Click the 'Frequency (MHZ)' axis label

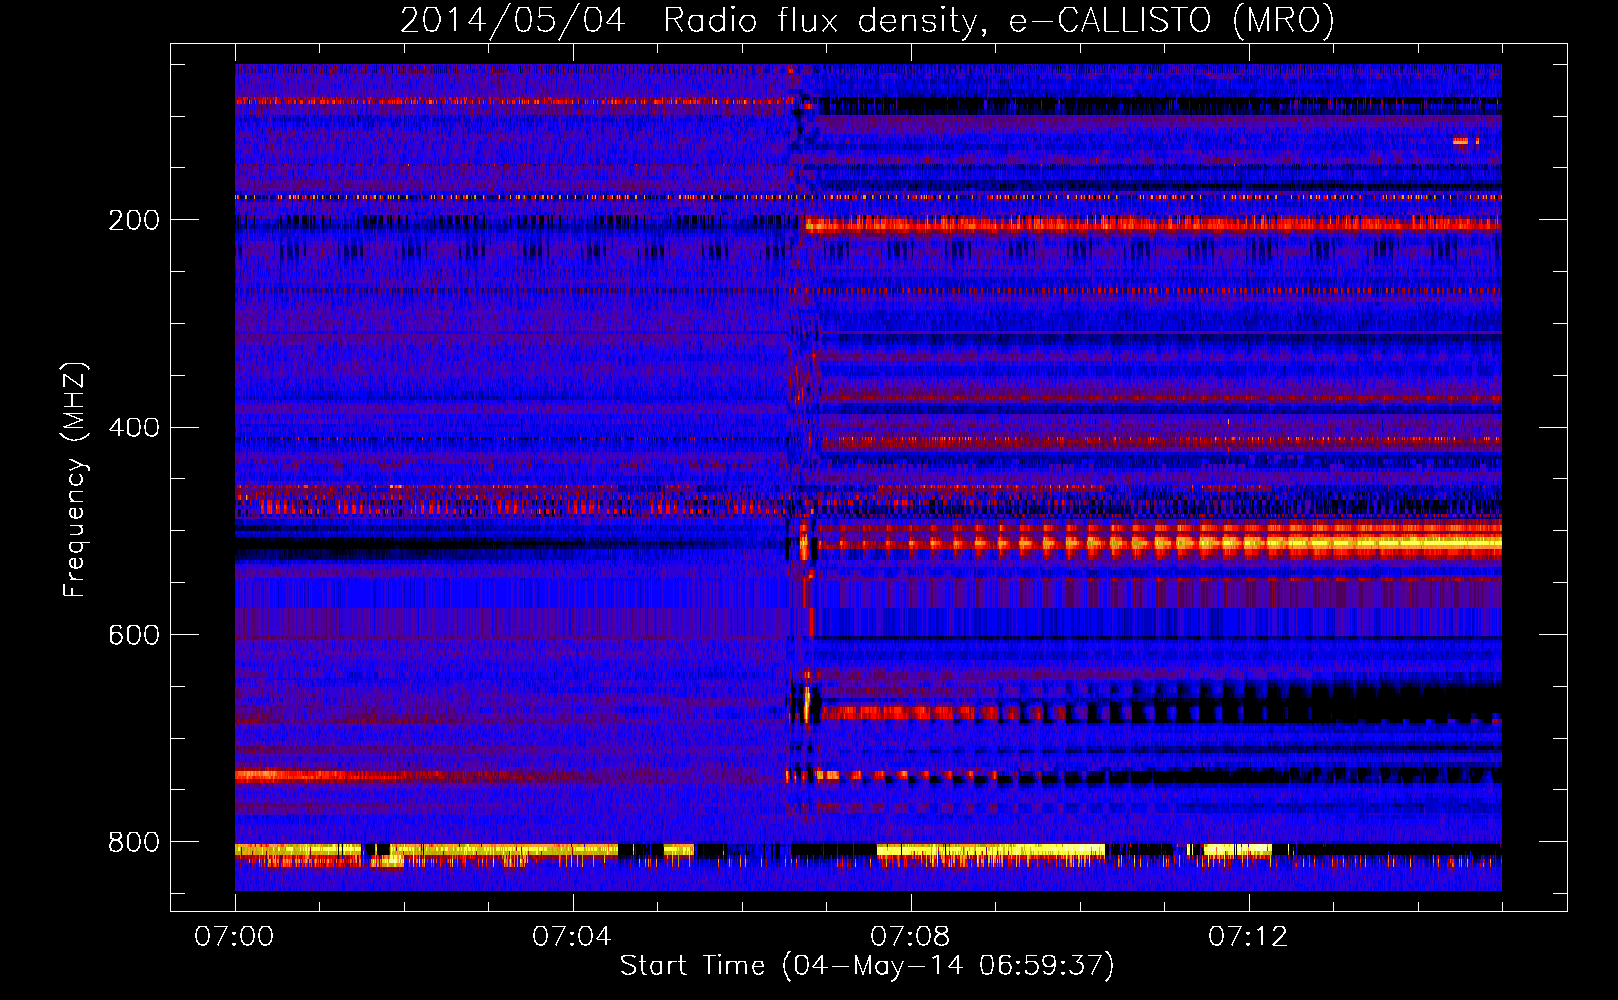point(74,480)
